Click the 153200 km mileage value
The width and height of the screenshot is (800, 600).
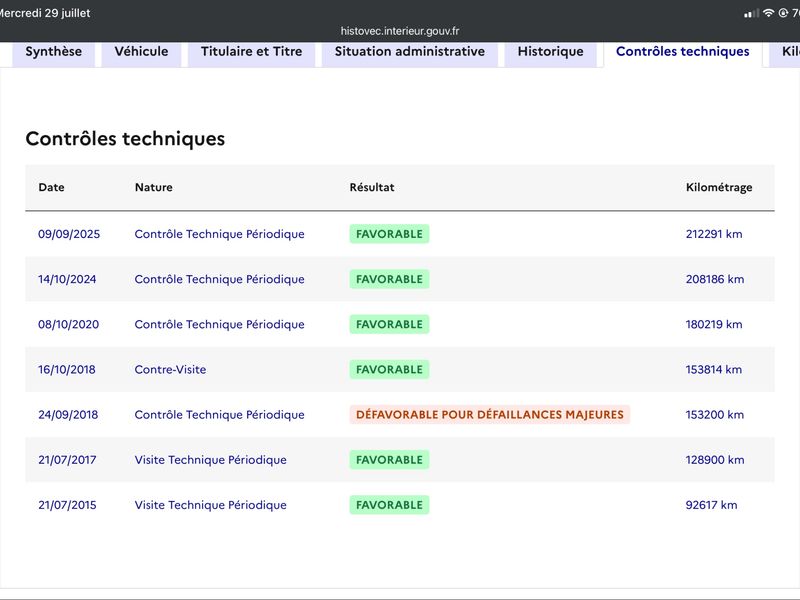point(715,415)
